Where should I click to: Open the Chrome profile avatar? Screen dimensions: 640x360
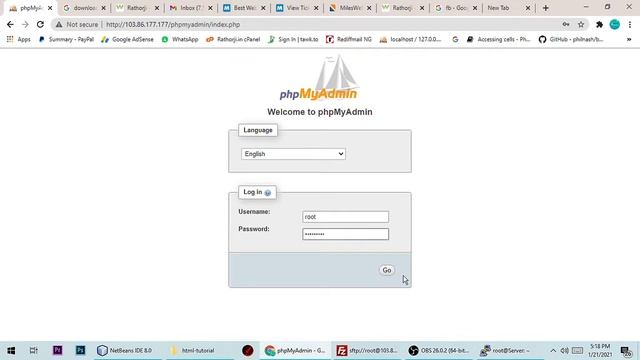pos(615,24)
